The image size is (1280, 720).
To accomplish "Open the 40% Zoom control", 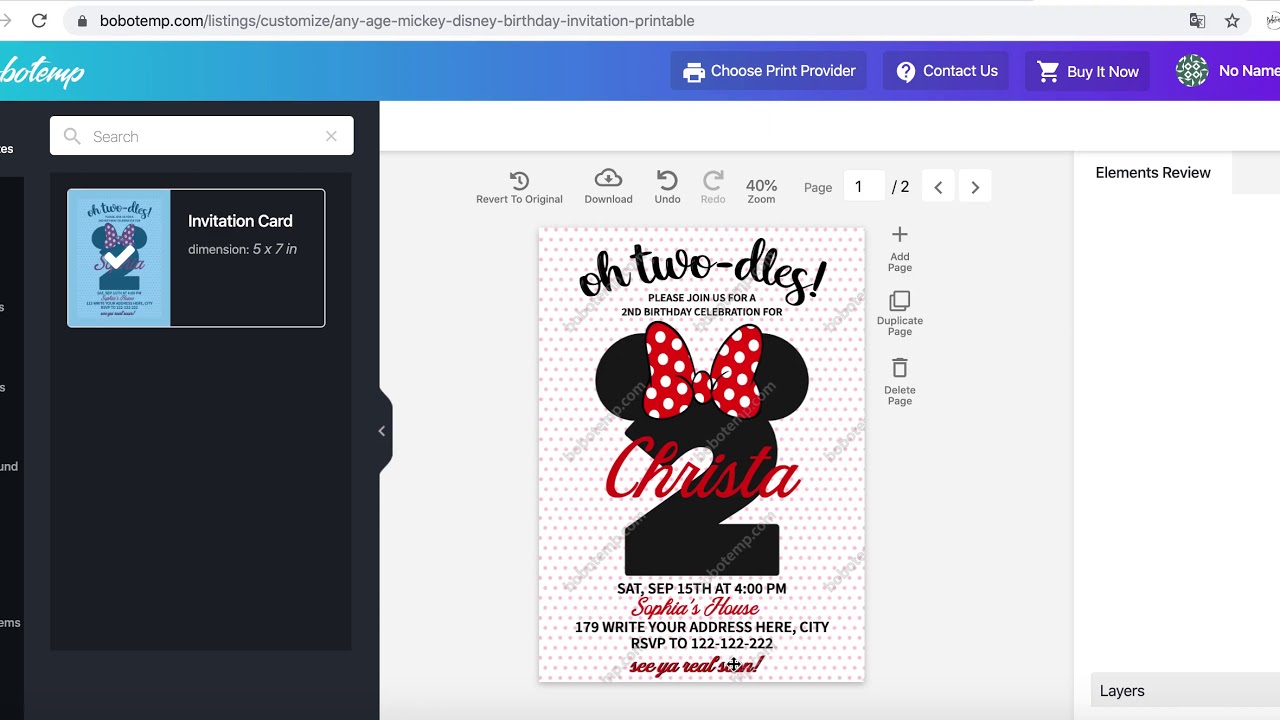I will coord(761,190).
